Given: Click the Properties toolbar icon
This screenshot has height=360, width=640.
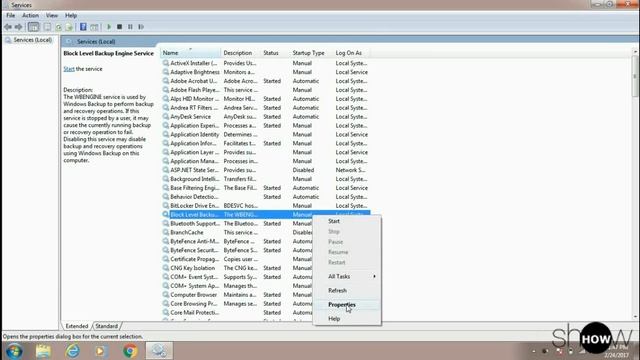Looking at the screenshot, I should click(x=47, y=27).
